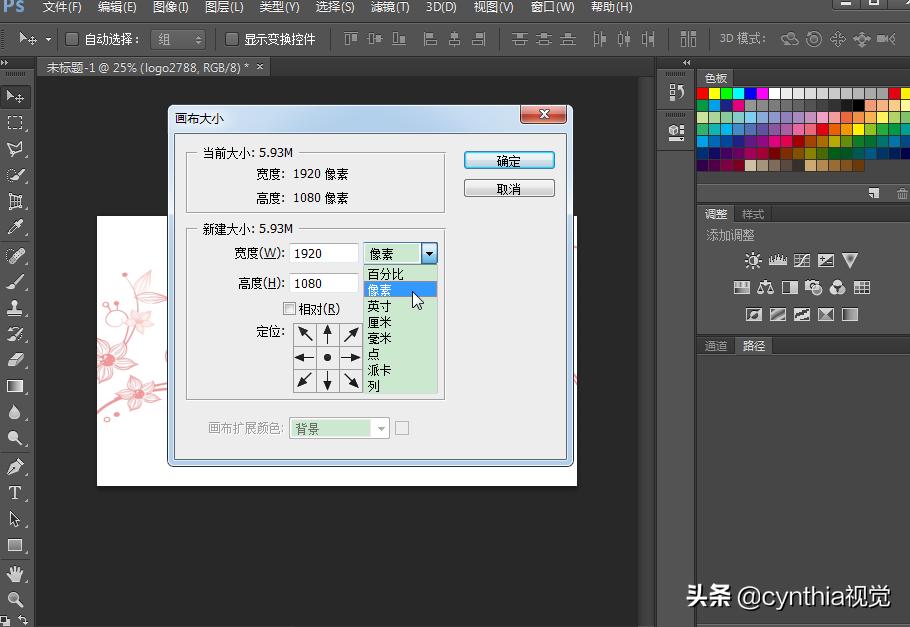
Task: Add a Curves adjustment from 调整 panel
Action: pyautogui.click(x=801, y=261)
